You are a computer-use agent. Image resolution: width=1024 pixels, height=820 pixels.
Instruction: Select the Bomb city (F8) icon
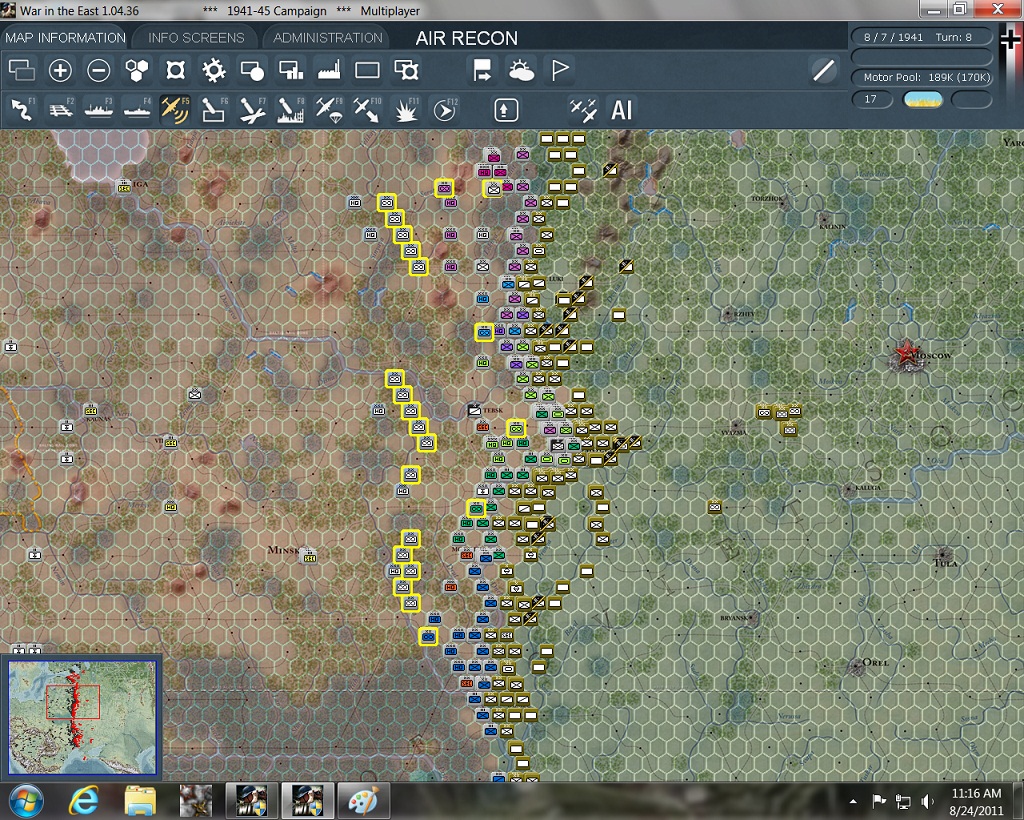291,110
